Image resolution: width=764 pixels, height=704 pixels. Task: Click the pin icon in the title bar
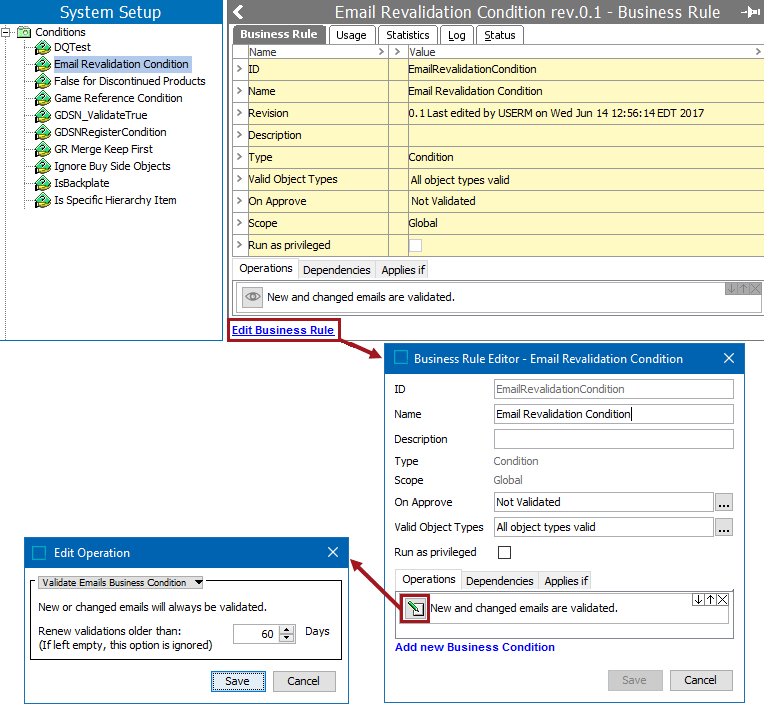click(748, 12)
